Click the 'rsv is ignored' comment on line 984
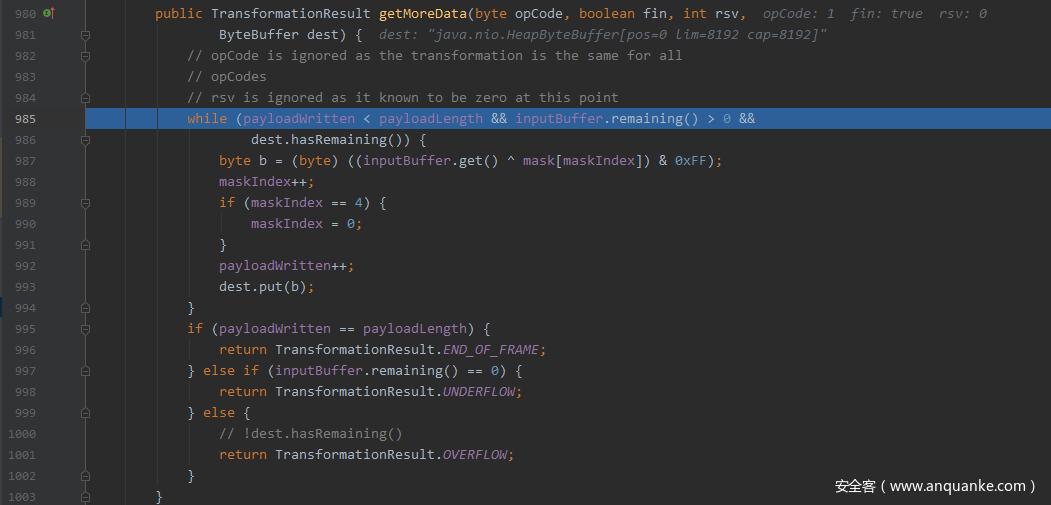Screen dimensions: 1051x505 (402, 98)
